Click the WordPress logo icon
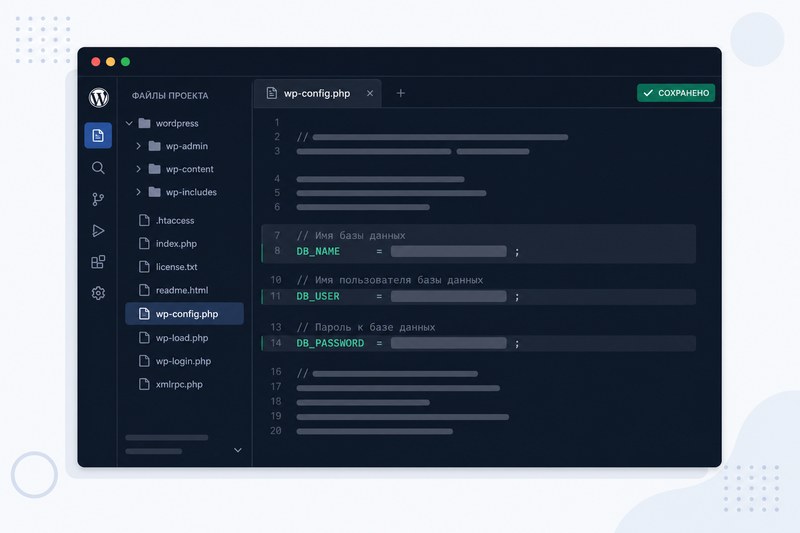This screenshot has height=533, width=800. (98, 97)
